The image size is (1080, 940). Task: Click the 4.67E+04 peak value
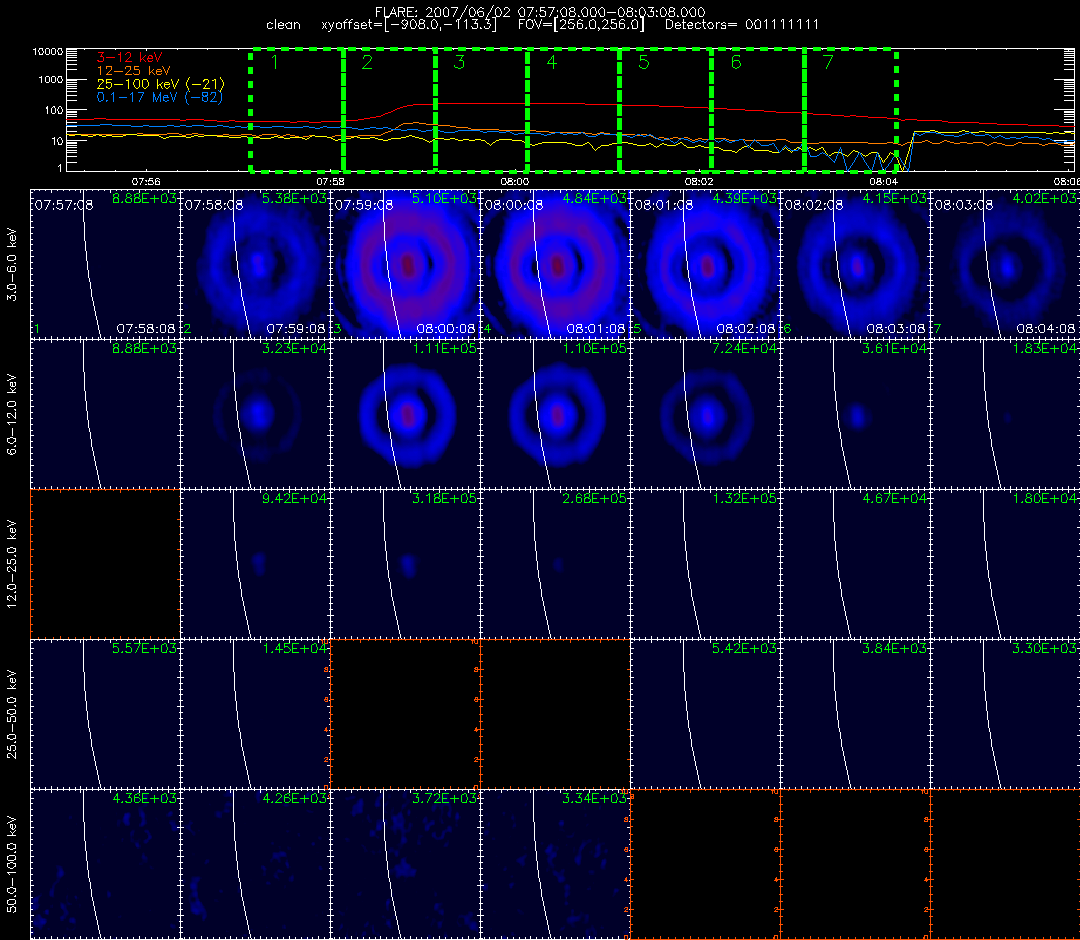[895, 498]
